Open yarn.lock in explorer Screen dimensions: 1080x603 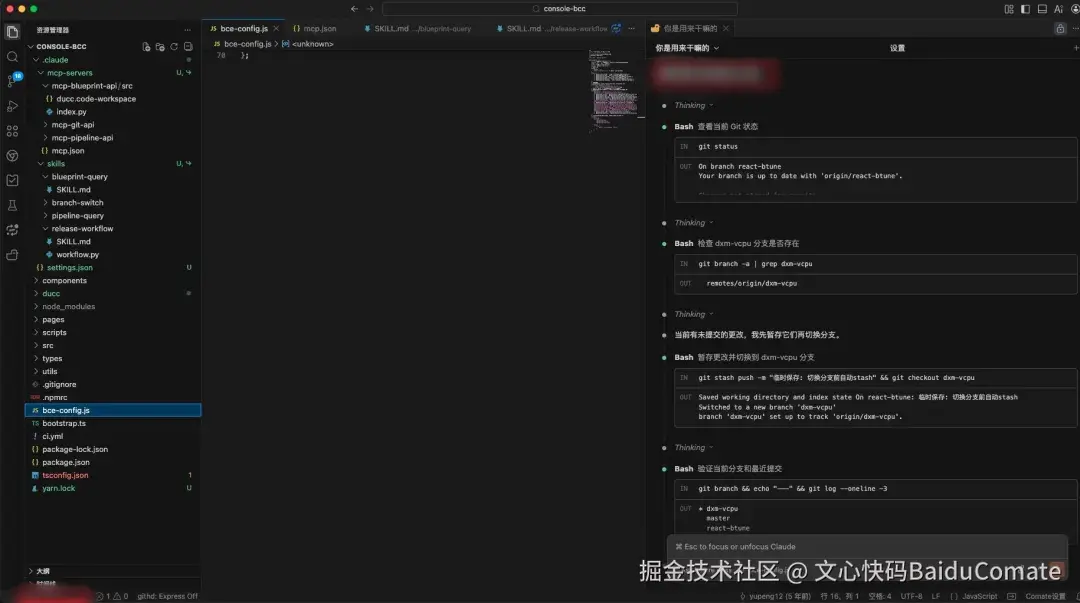click(x=59, y=489)
